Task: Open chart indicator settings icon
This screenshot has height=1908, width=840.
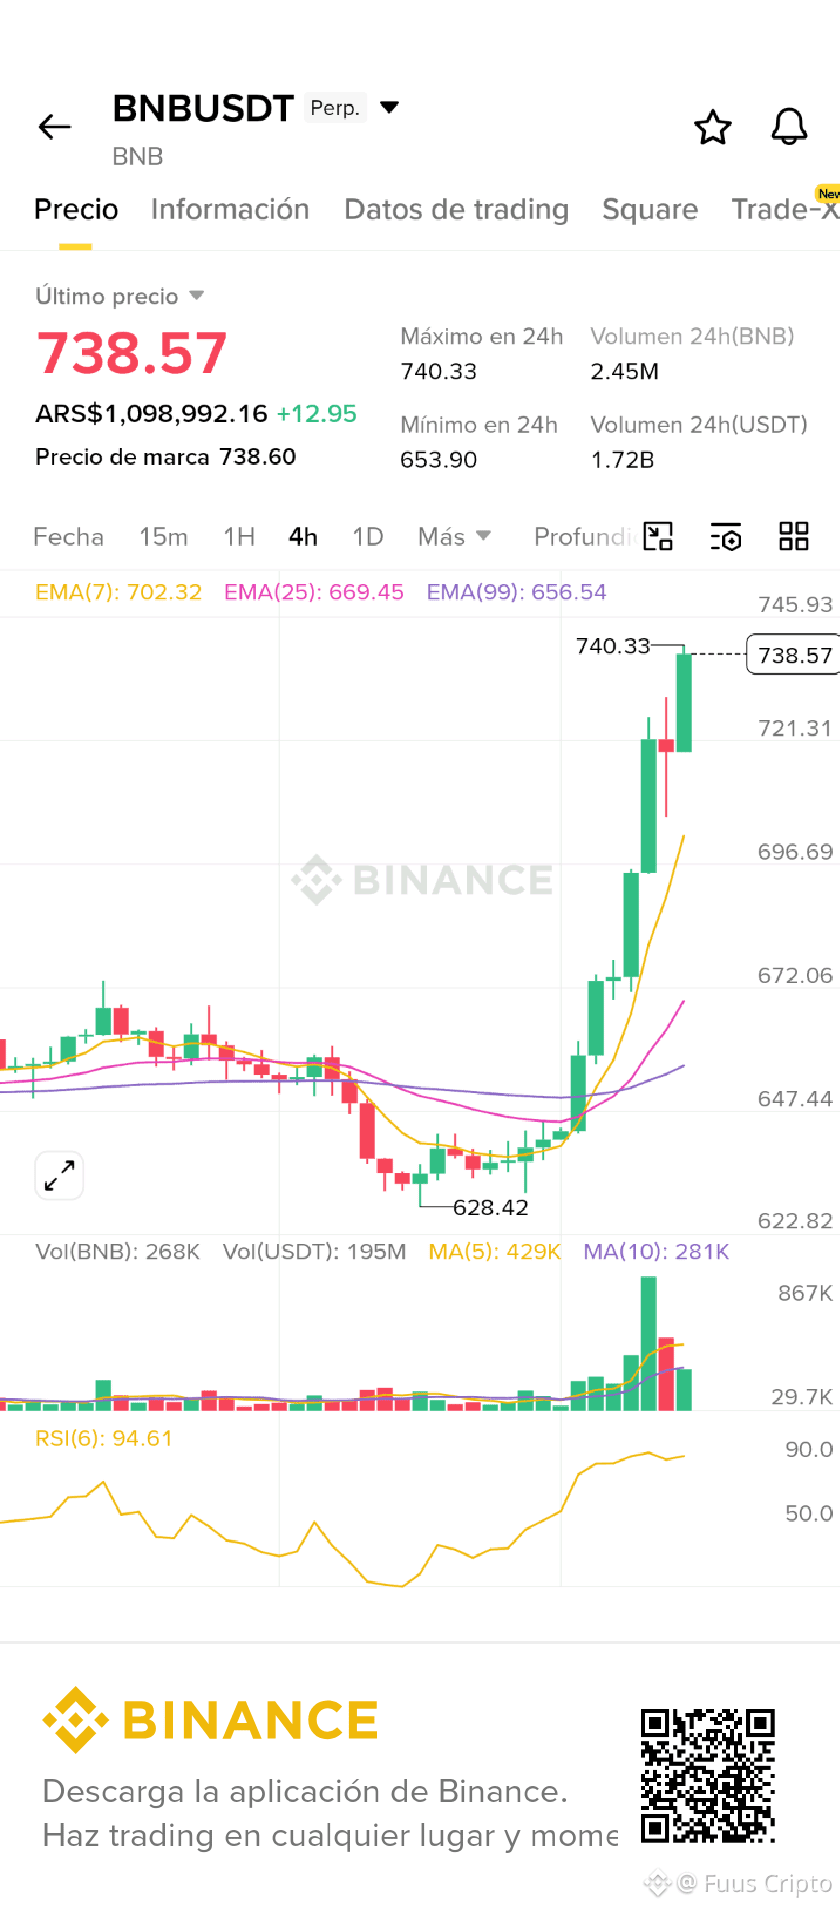Action: (726, 537)
